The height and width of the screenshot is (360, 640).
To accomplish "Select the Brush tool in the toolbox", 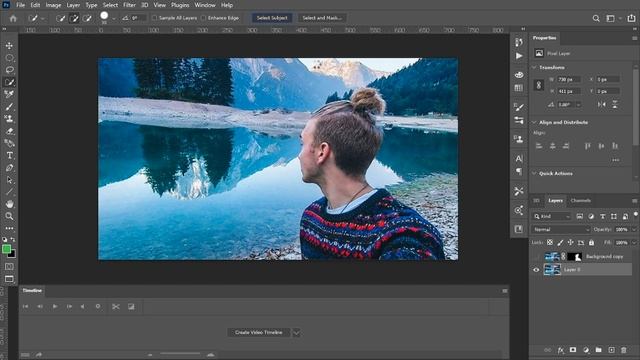I will pyautogui.click(x=9, y=107).
